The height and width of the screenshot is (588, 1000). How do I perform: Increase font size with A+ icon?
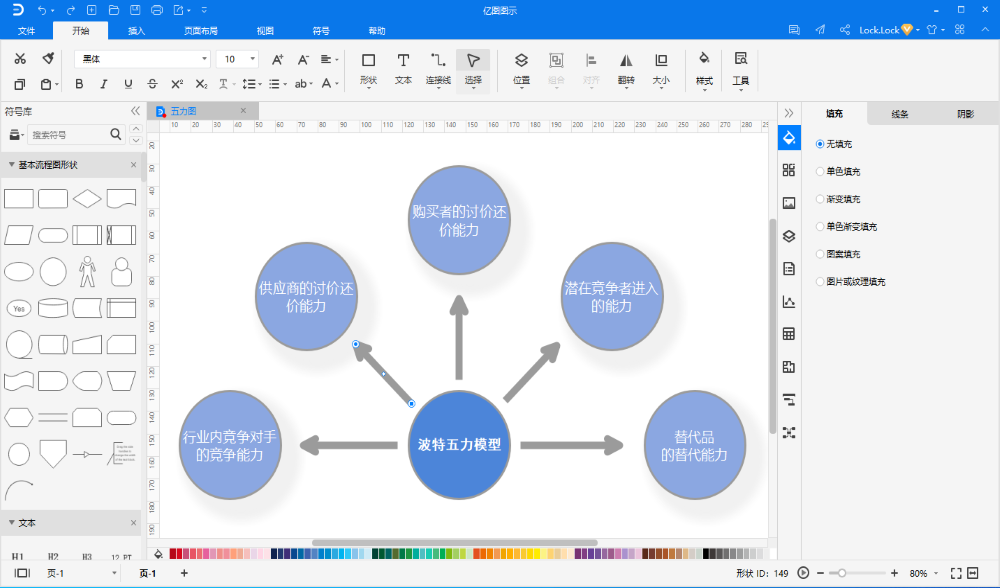click(277, 59)
